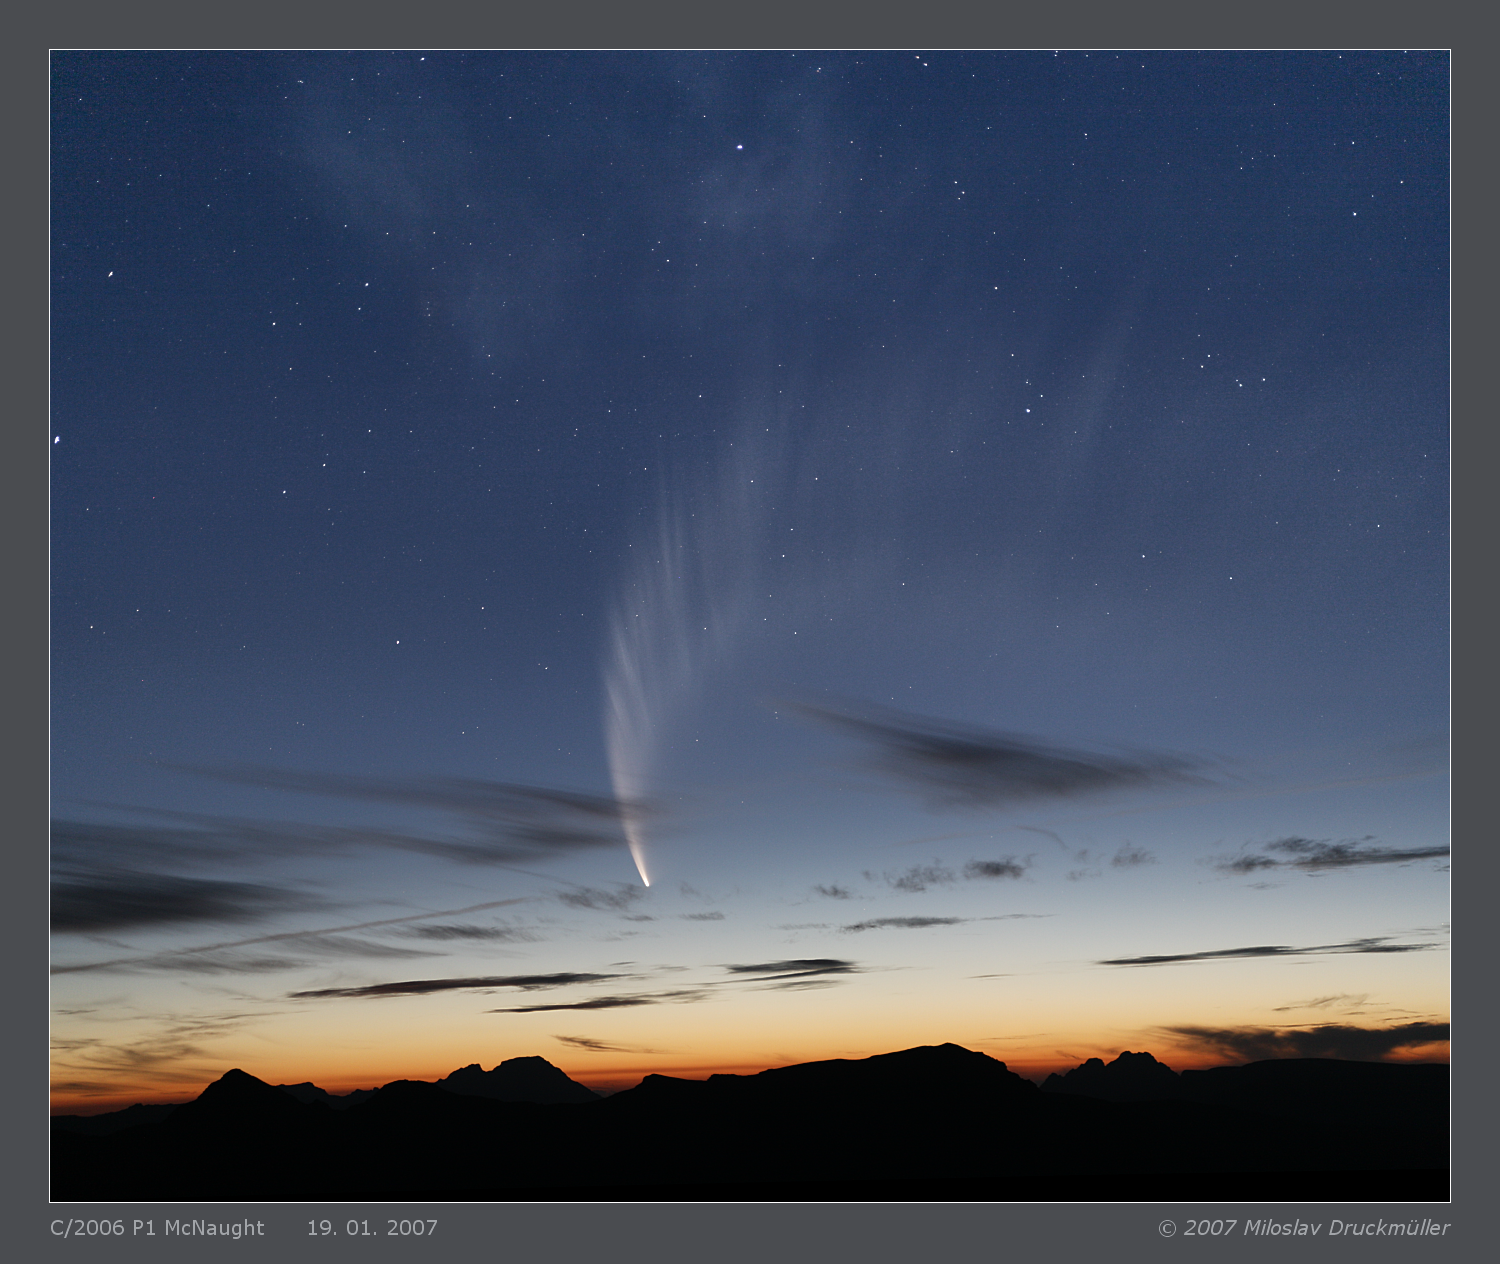Click the date "19. 01. 2007" caption
1500x1264 pixels.
[372, 1228]
